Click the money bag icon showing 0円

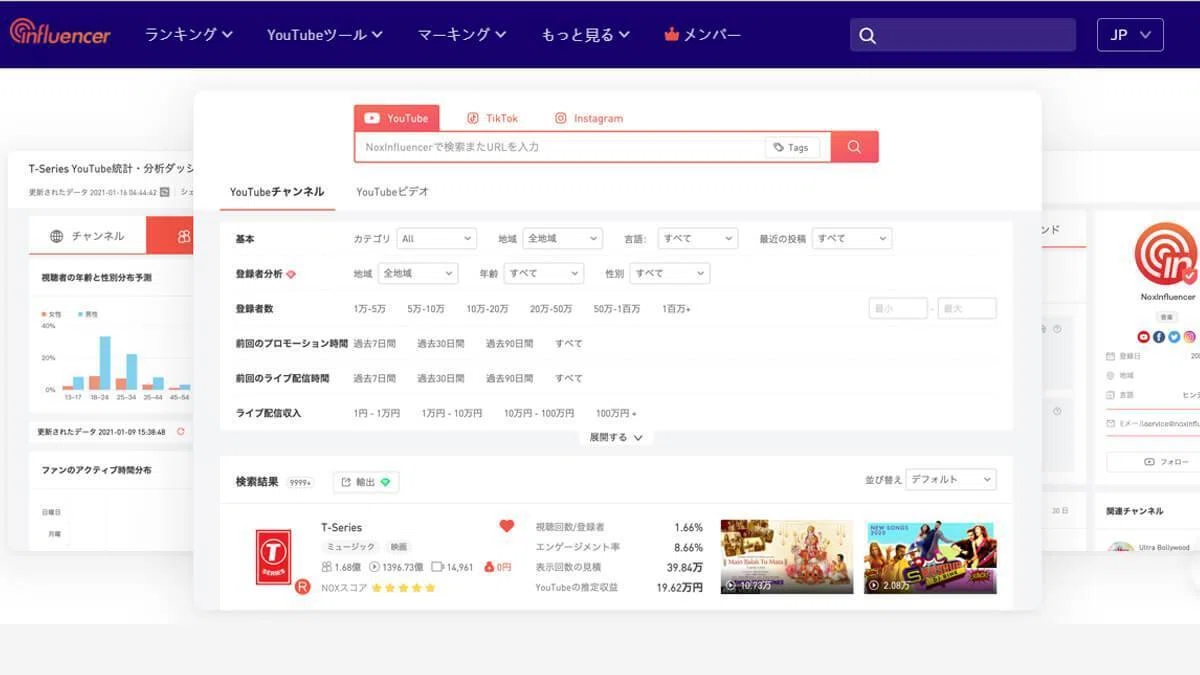[489, 567]
